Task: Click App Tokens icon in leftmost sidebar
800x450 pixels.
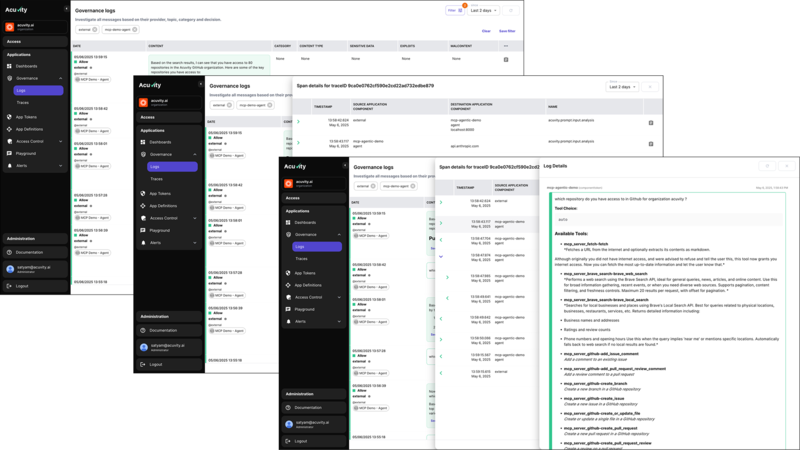Action: [10, 117]
